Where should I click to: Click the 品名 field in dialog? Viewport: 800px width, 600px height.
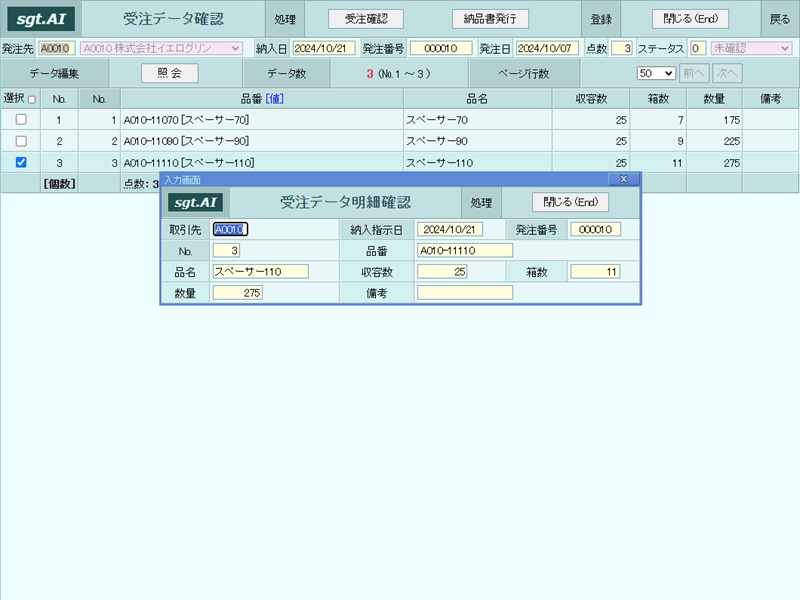260,271
